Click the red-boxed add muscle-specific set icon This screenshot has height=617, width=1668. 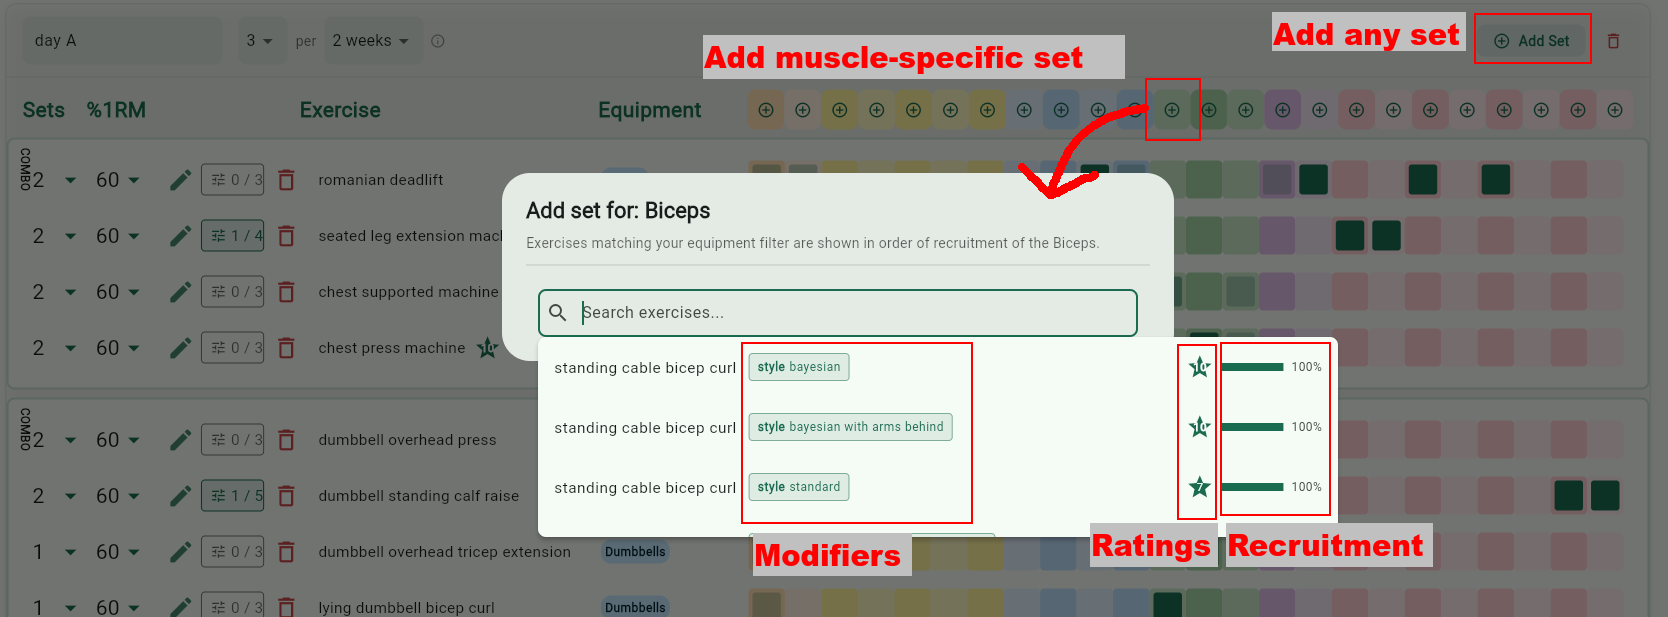click(x=1172, y=110)
